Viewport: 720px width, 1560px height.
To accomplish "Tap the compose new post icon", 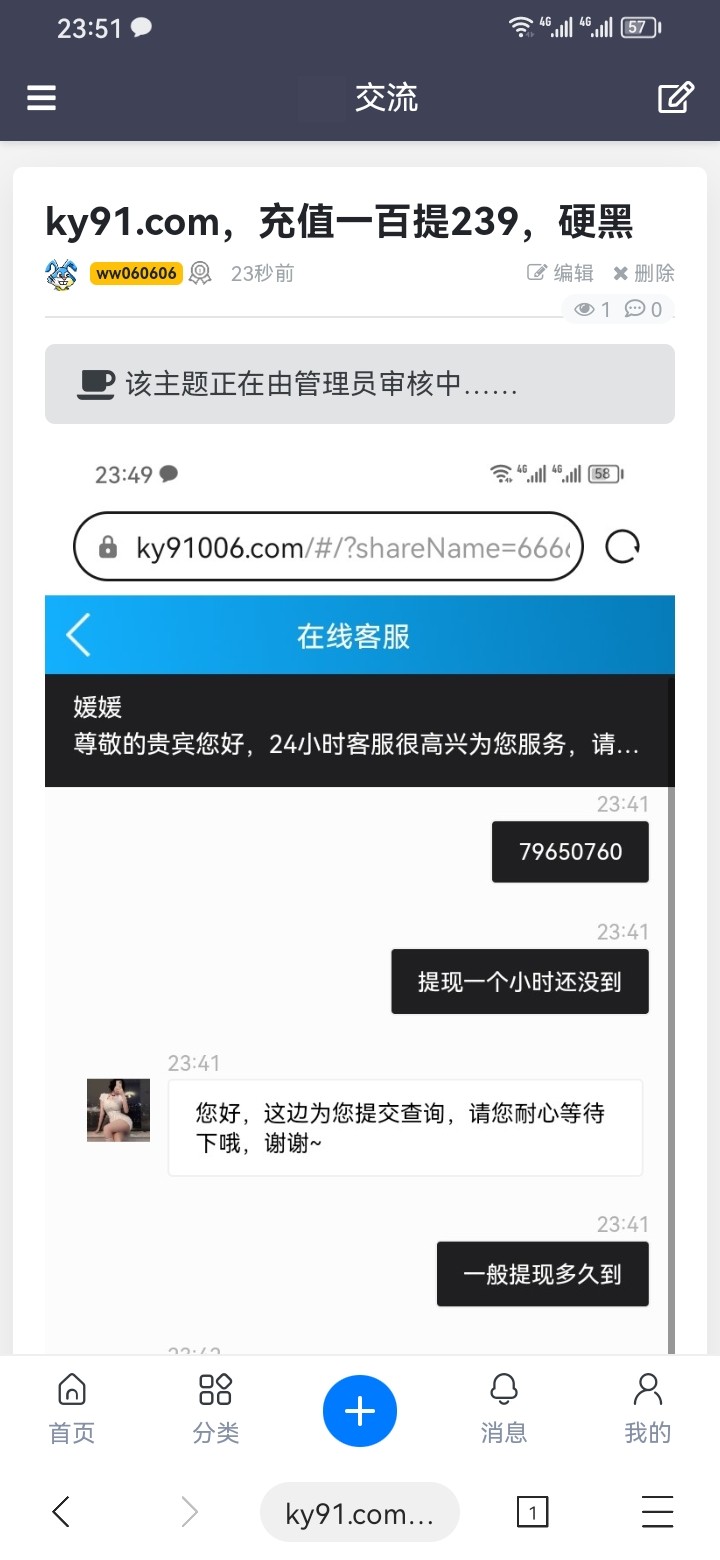I will pos(676,97).
